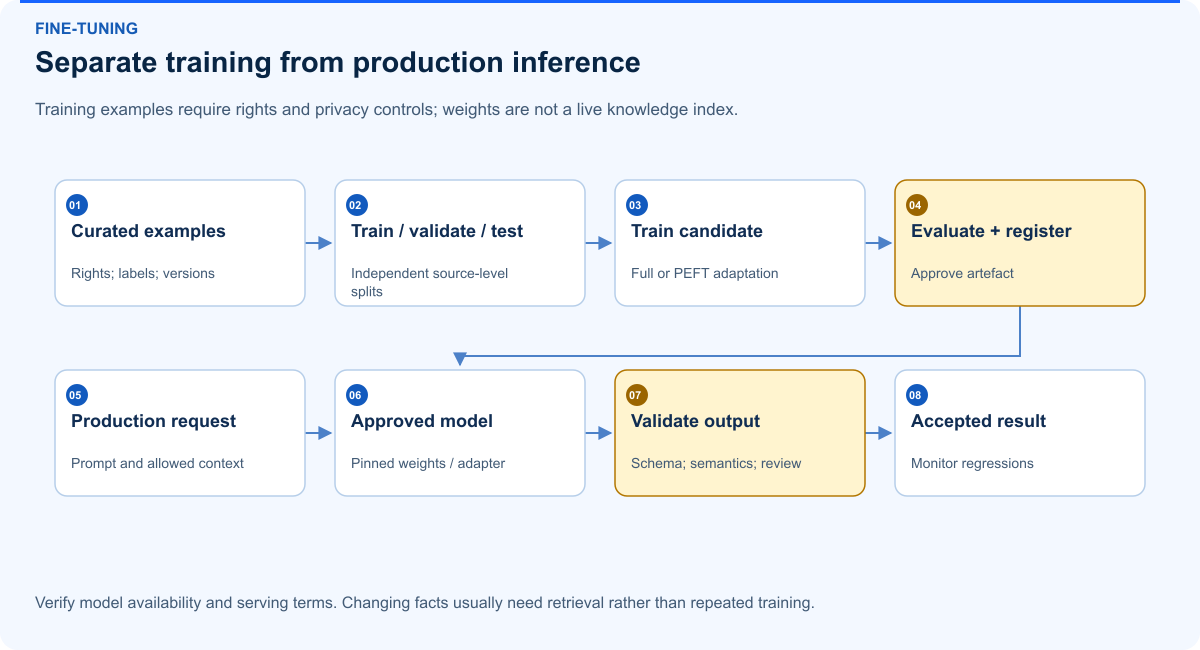Image resolution: width=1200 pixels, height=650 pixels.
Task: Select the 'Curated examples' card title
Action: coord(148,231)
